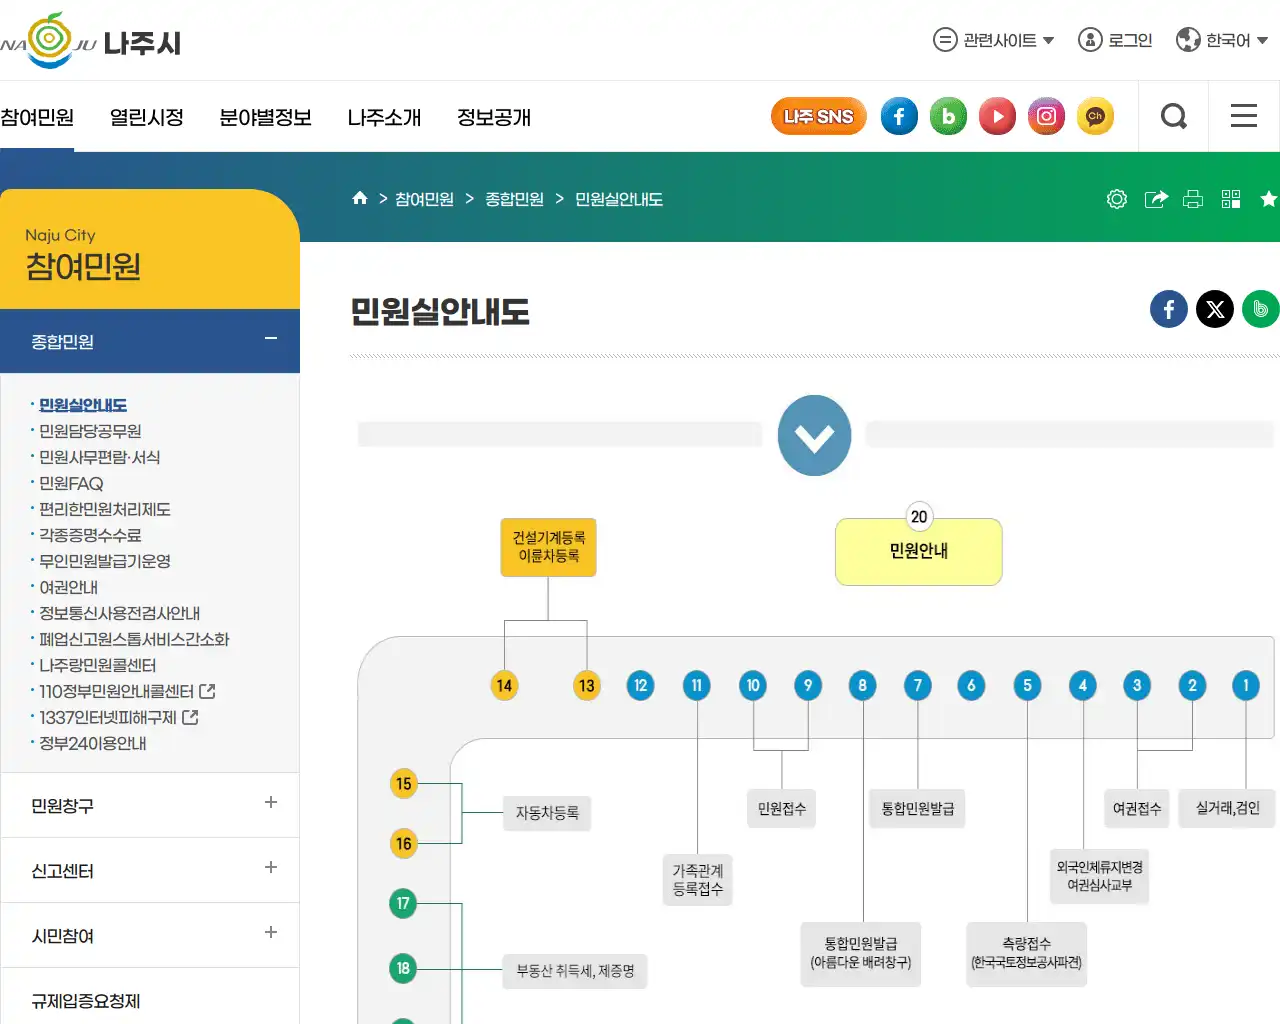Share page to Naver Band icon

point(1261,309)
